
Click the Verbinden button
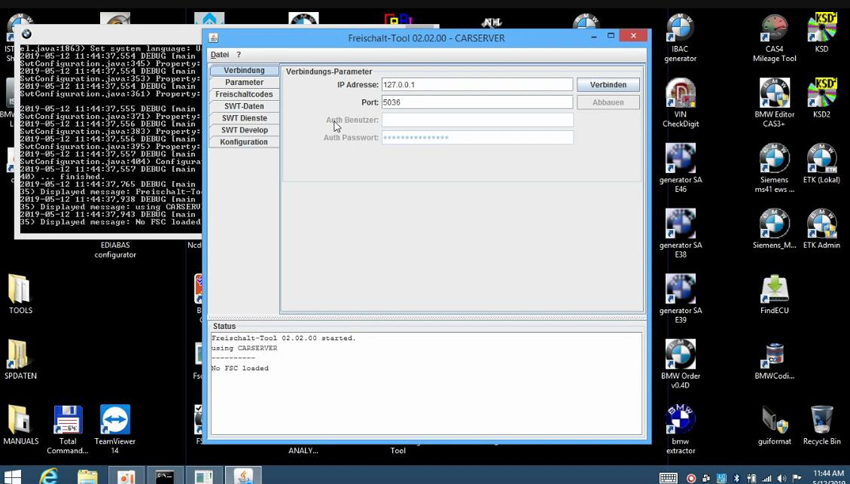pyautogui.click(x=608, y=85)
